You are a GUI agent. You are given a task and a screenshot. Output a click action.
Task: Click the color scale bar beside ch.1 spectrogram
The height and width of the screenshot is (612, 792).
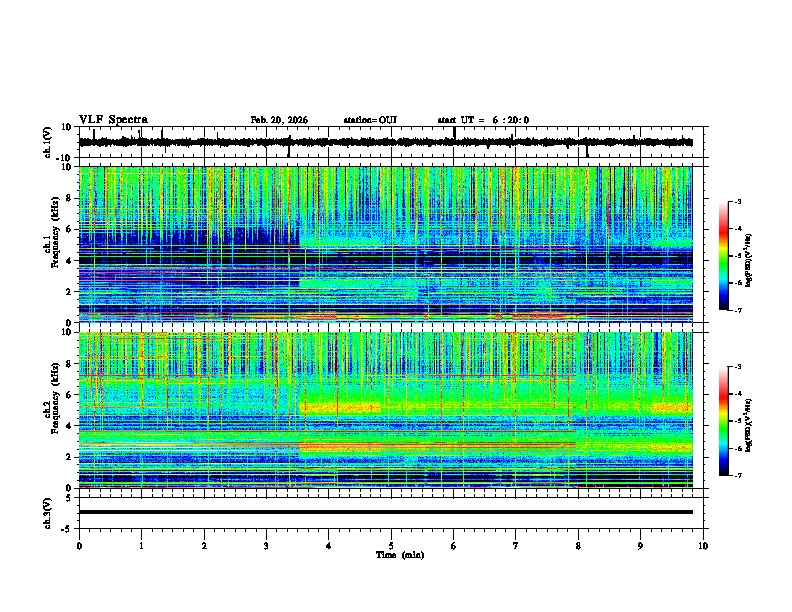723,256
